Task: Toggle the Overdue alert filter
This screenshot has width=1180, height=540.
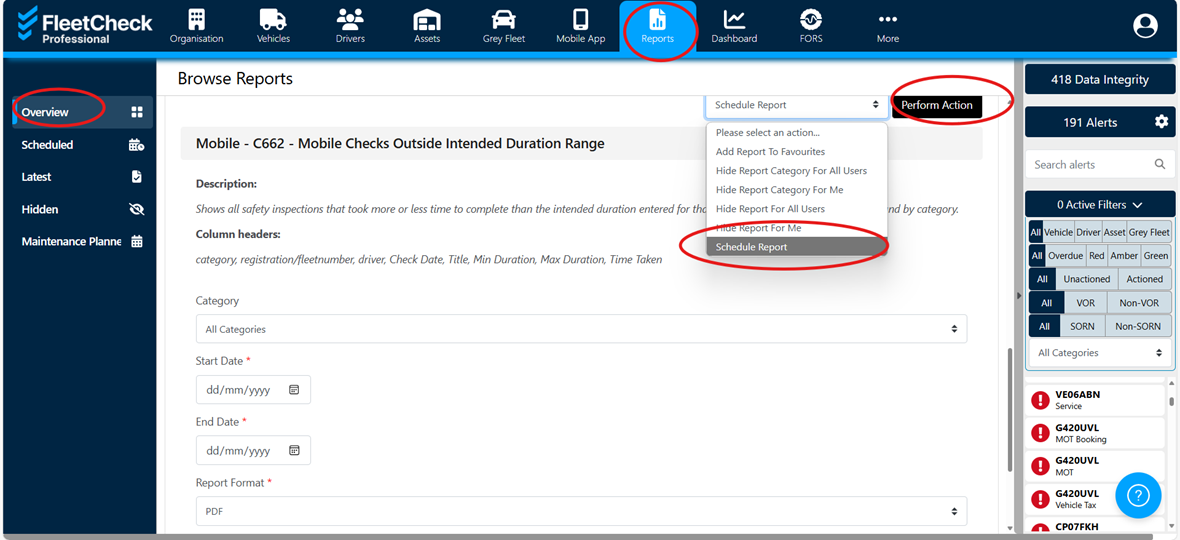Action: click(x=1065, y=256)
